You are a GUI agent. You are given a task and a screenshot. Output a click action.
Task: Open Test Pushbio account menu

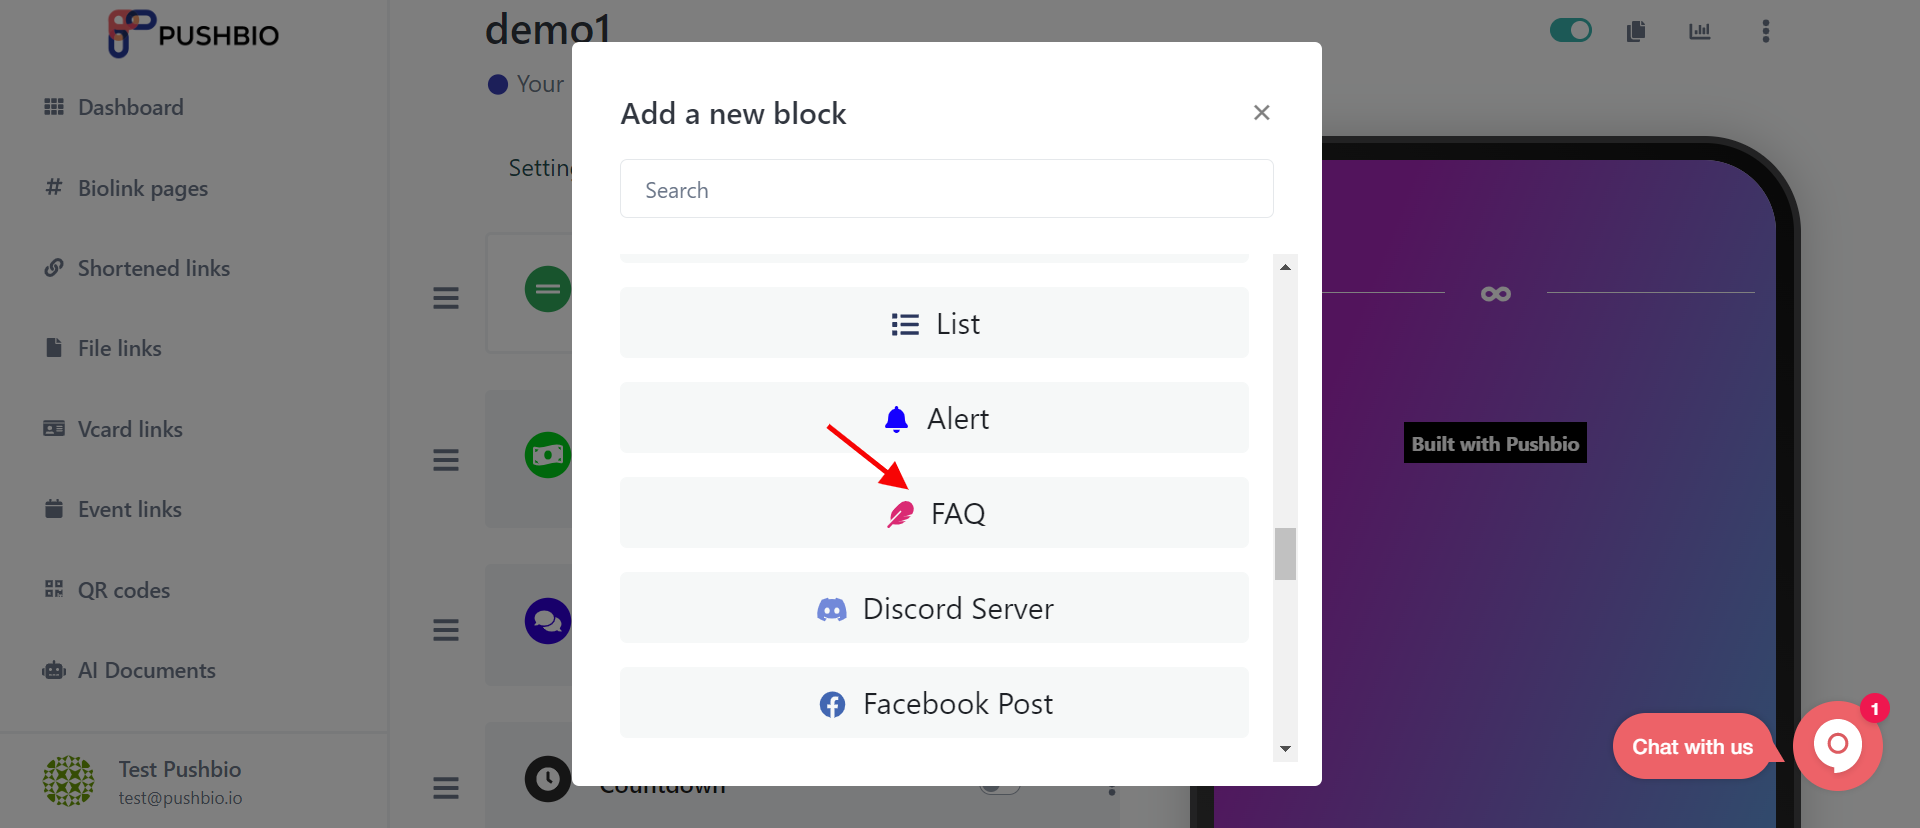[x=142, y=782]
